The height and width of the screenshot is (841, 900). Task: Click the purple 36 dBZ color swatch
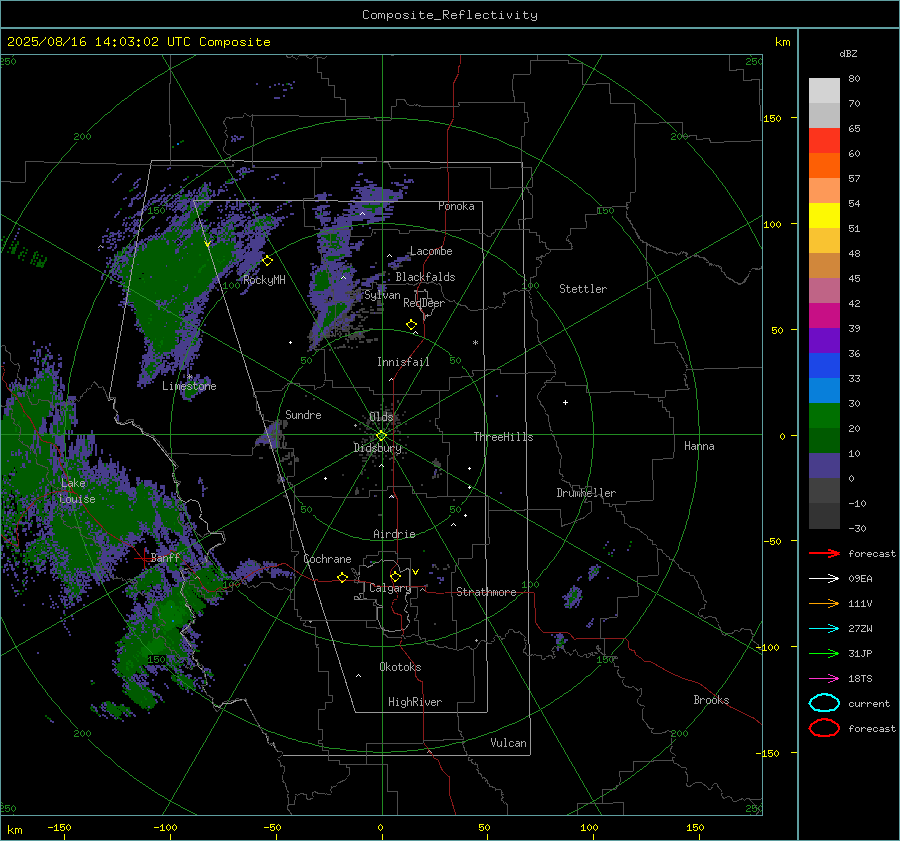tap(824, 340)
